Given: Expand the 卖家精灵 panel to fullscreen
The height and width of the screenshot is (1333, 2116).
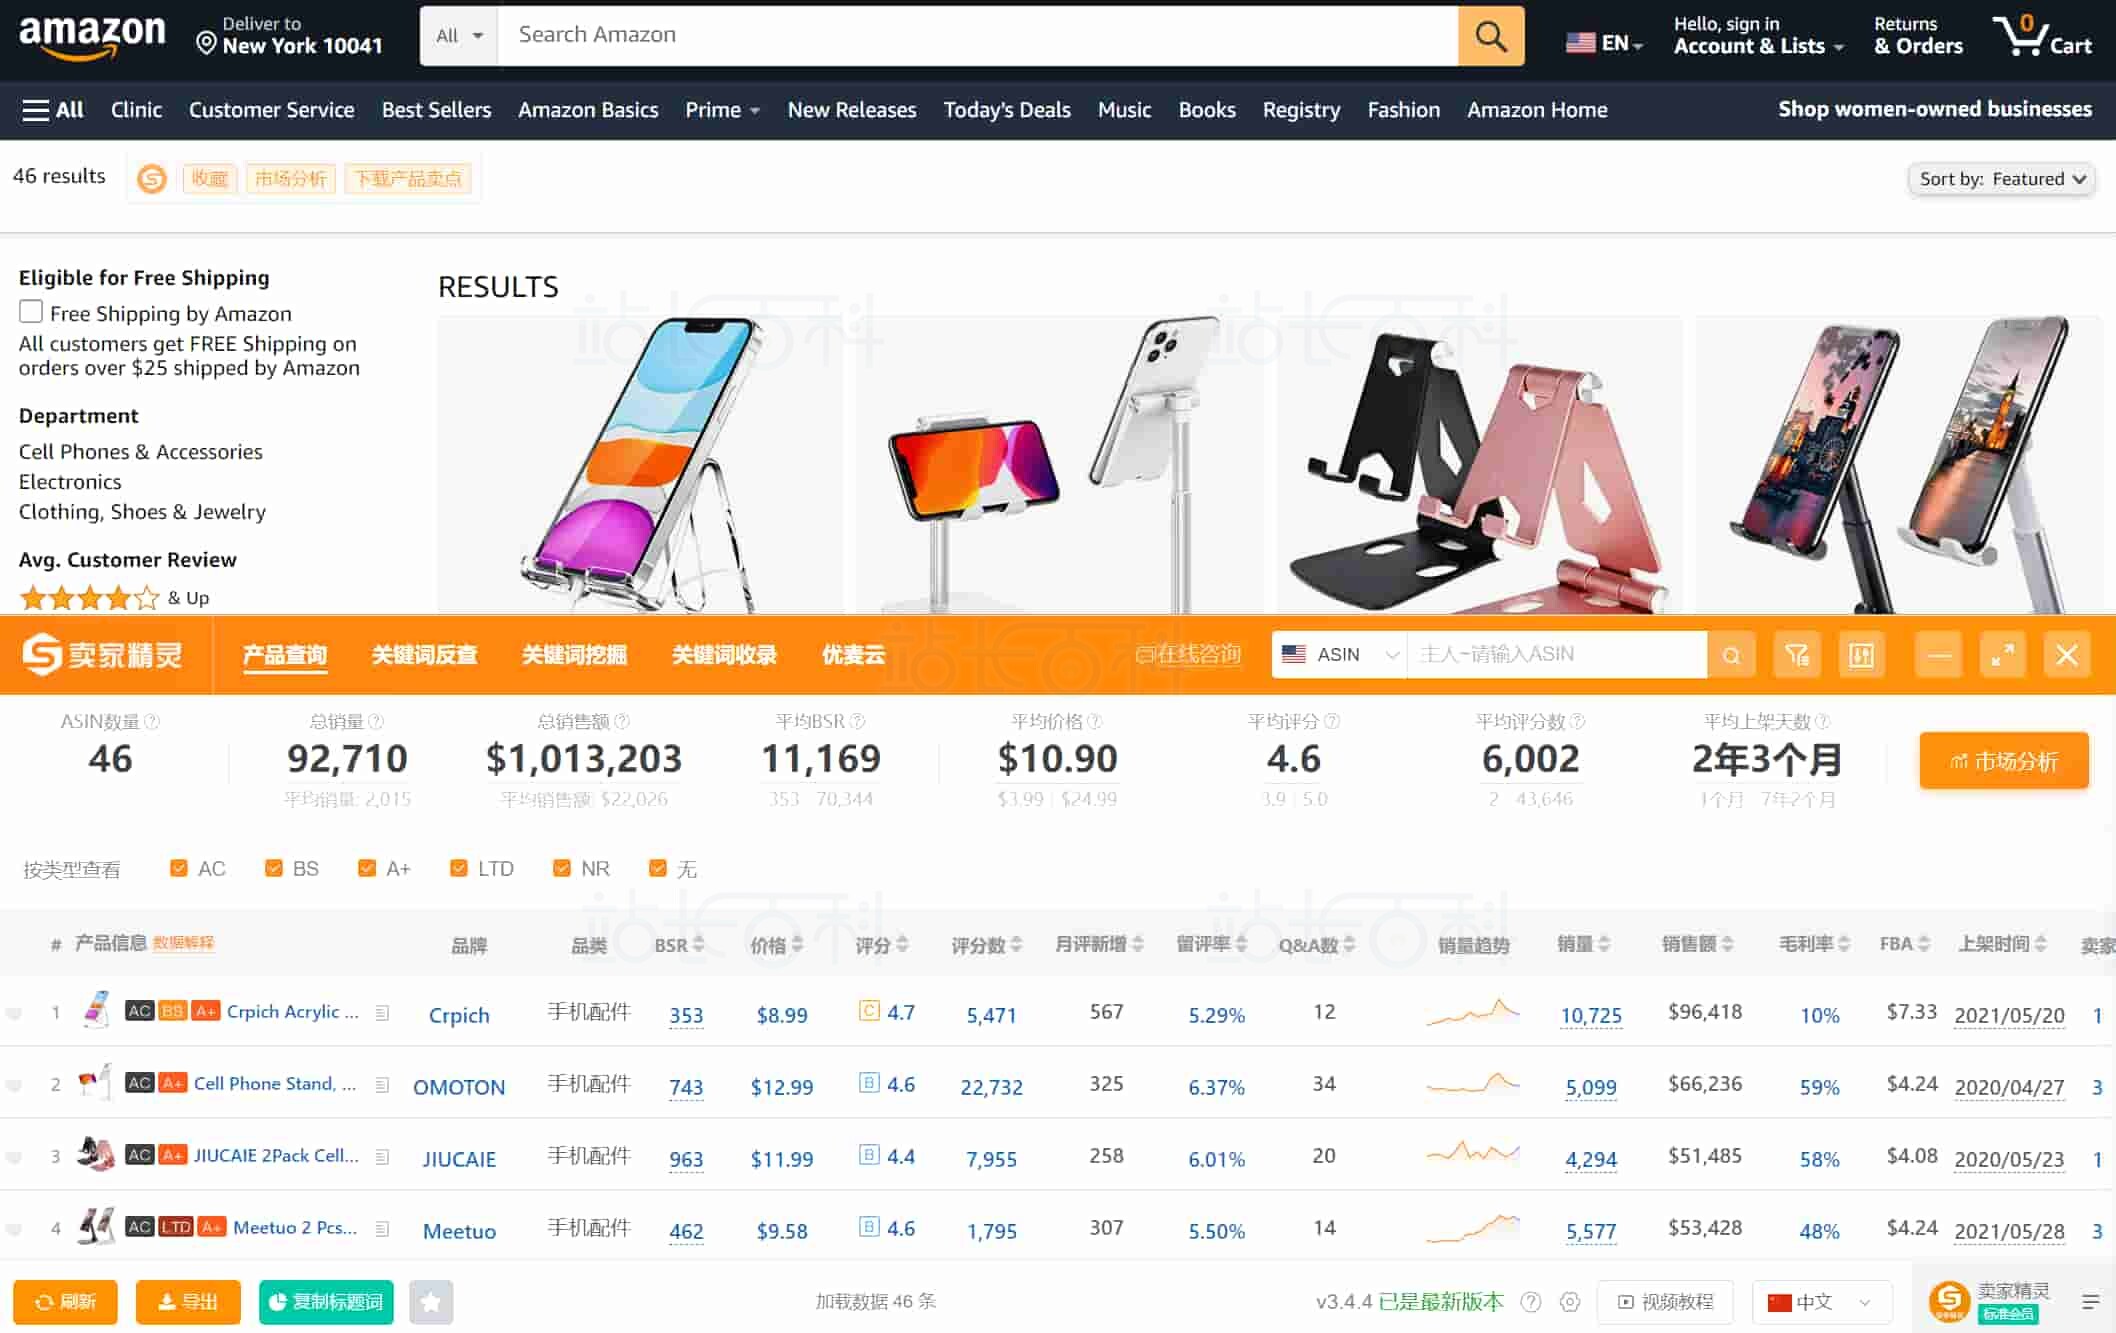Looking at the screenshot, I should click(x=2002, y=655).
